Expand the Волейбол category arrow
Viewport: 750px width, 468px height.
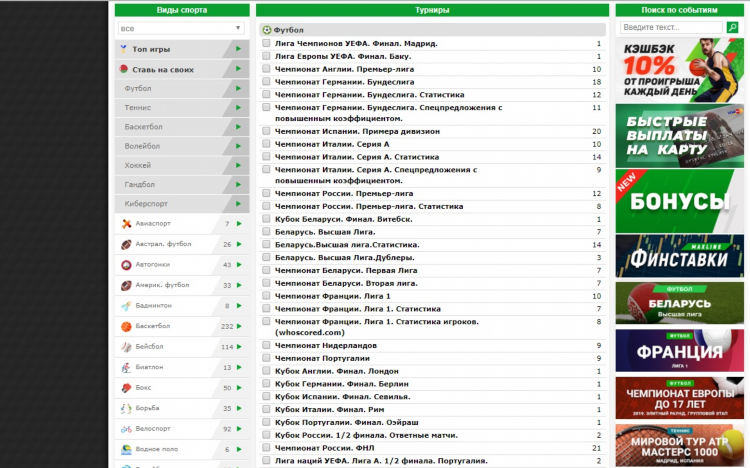click(238, 146)
